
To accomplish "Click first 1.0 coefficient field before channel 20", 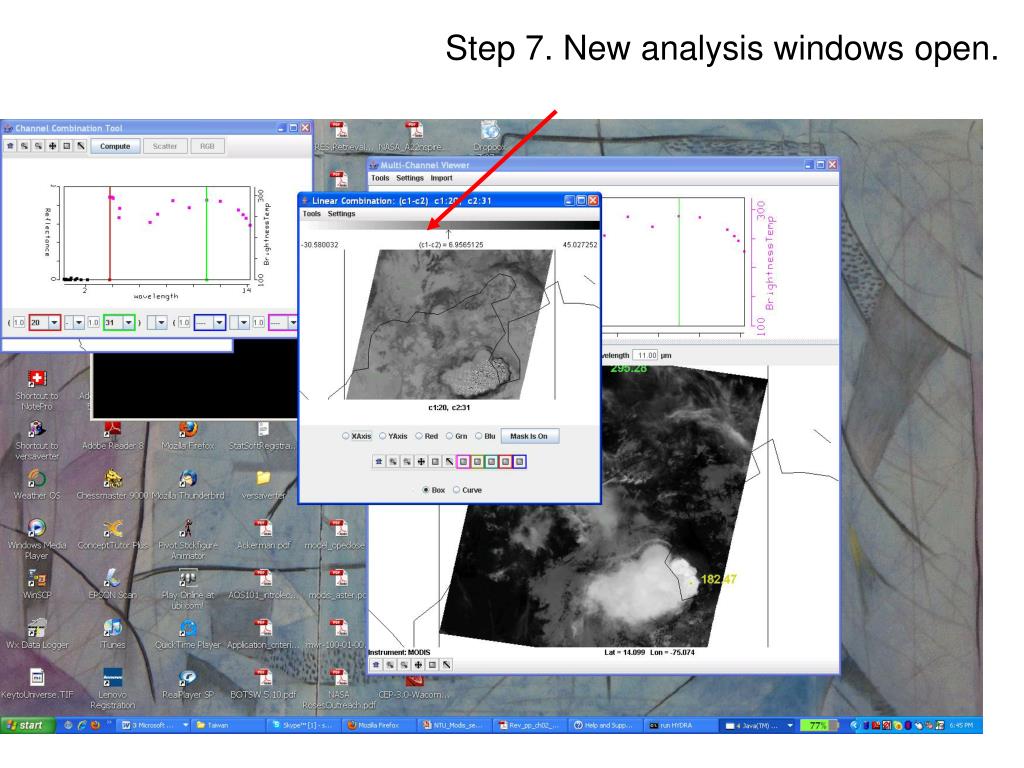I will click(x=18, y=323).
